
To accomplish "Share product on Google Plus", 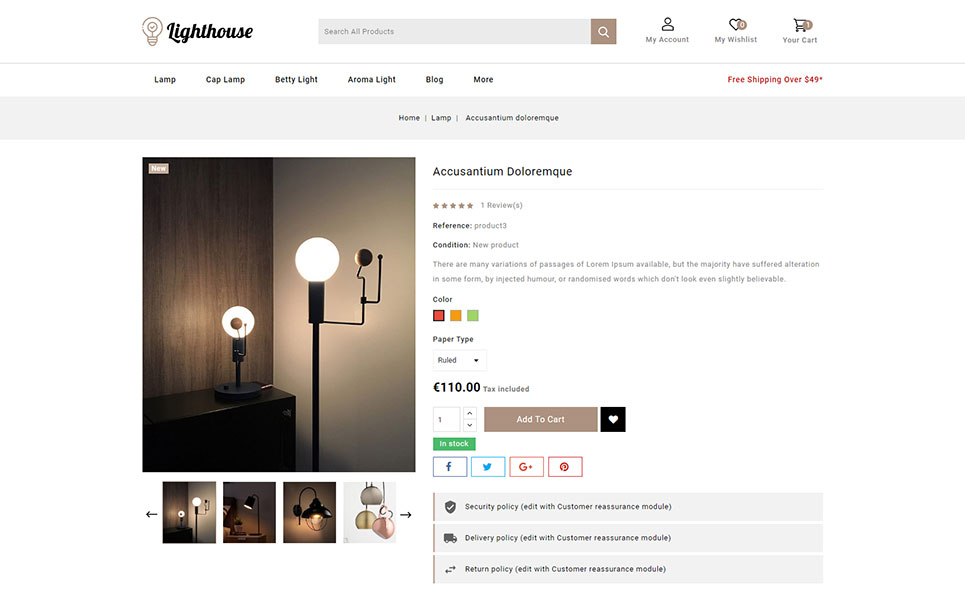I will click(x=526, y=466).
